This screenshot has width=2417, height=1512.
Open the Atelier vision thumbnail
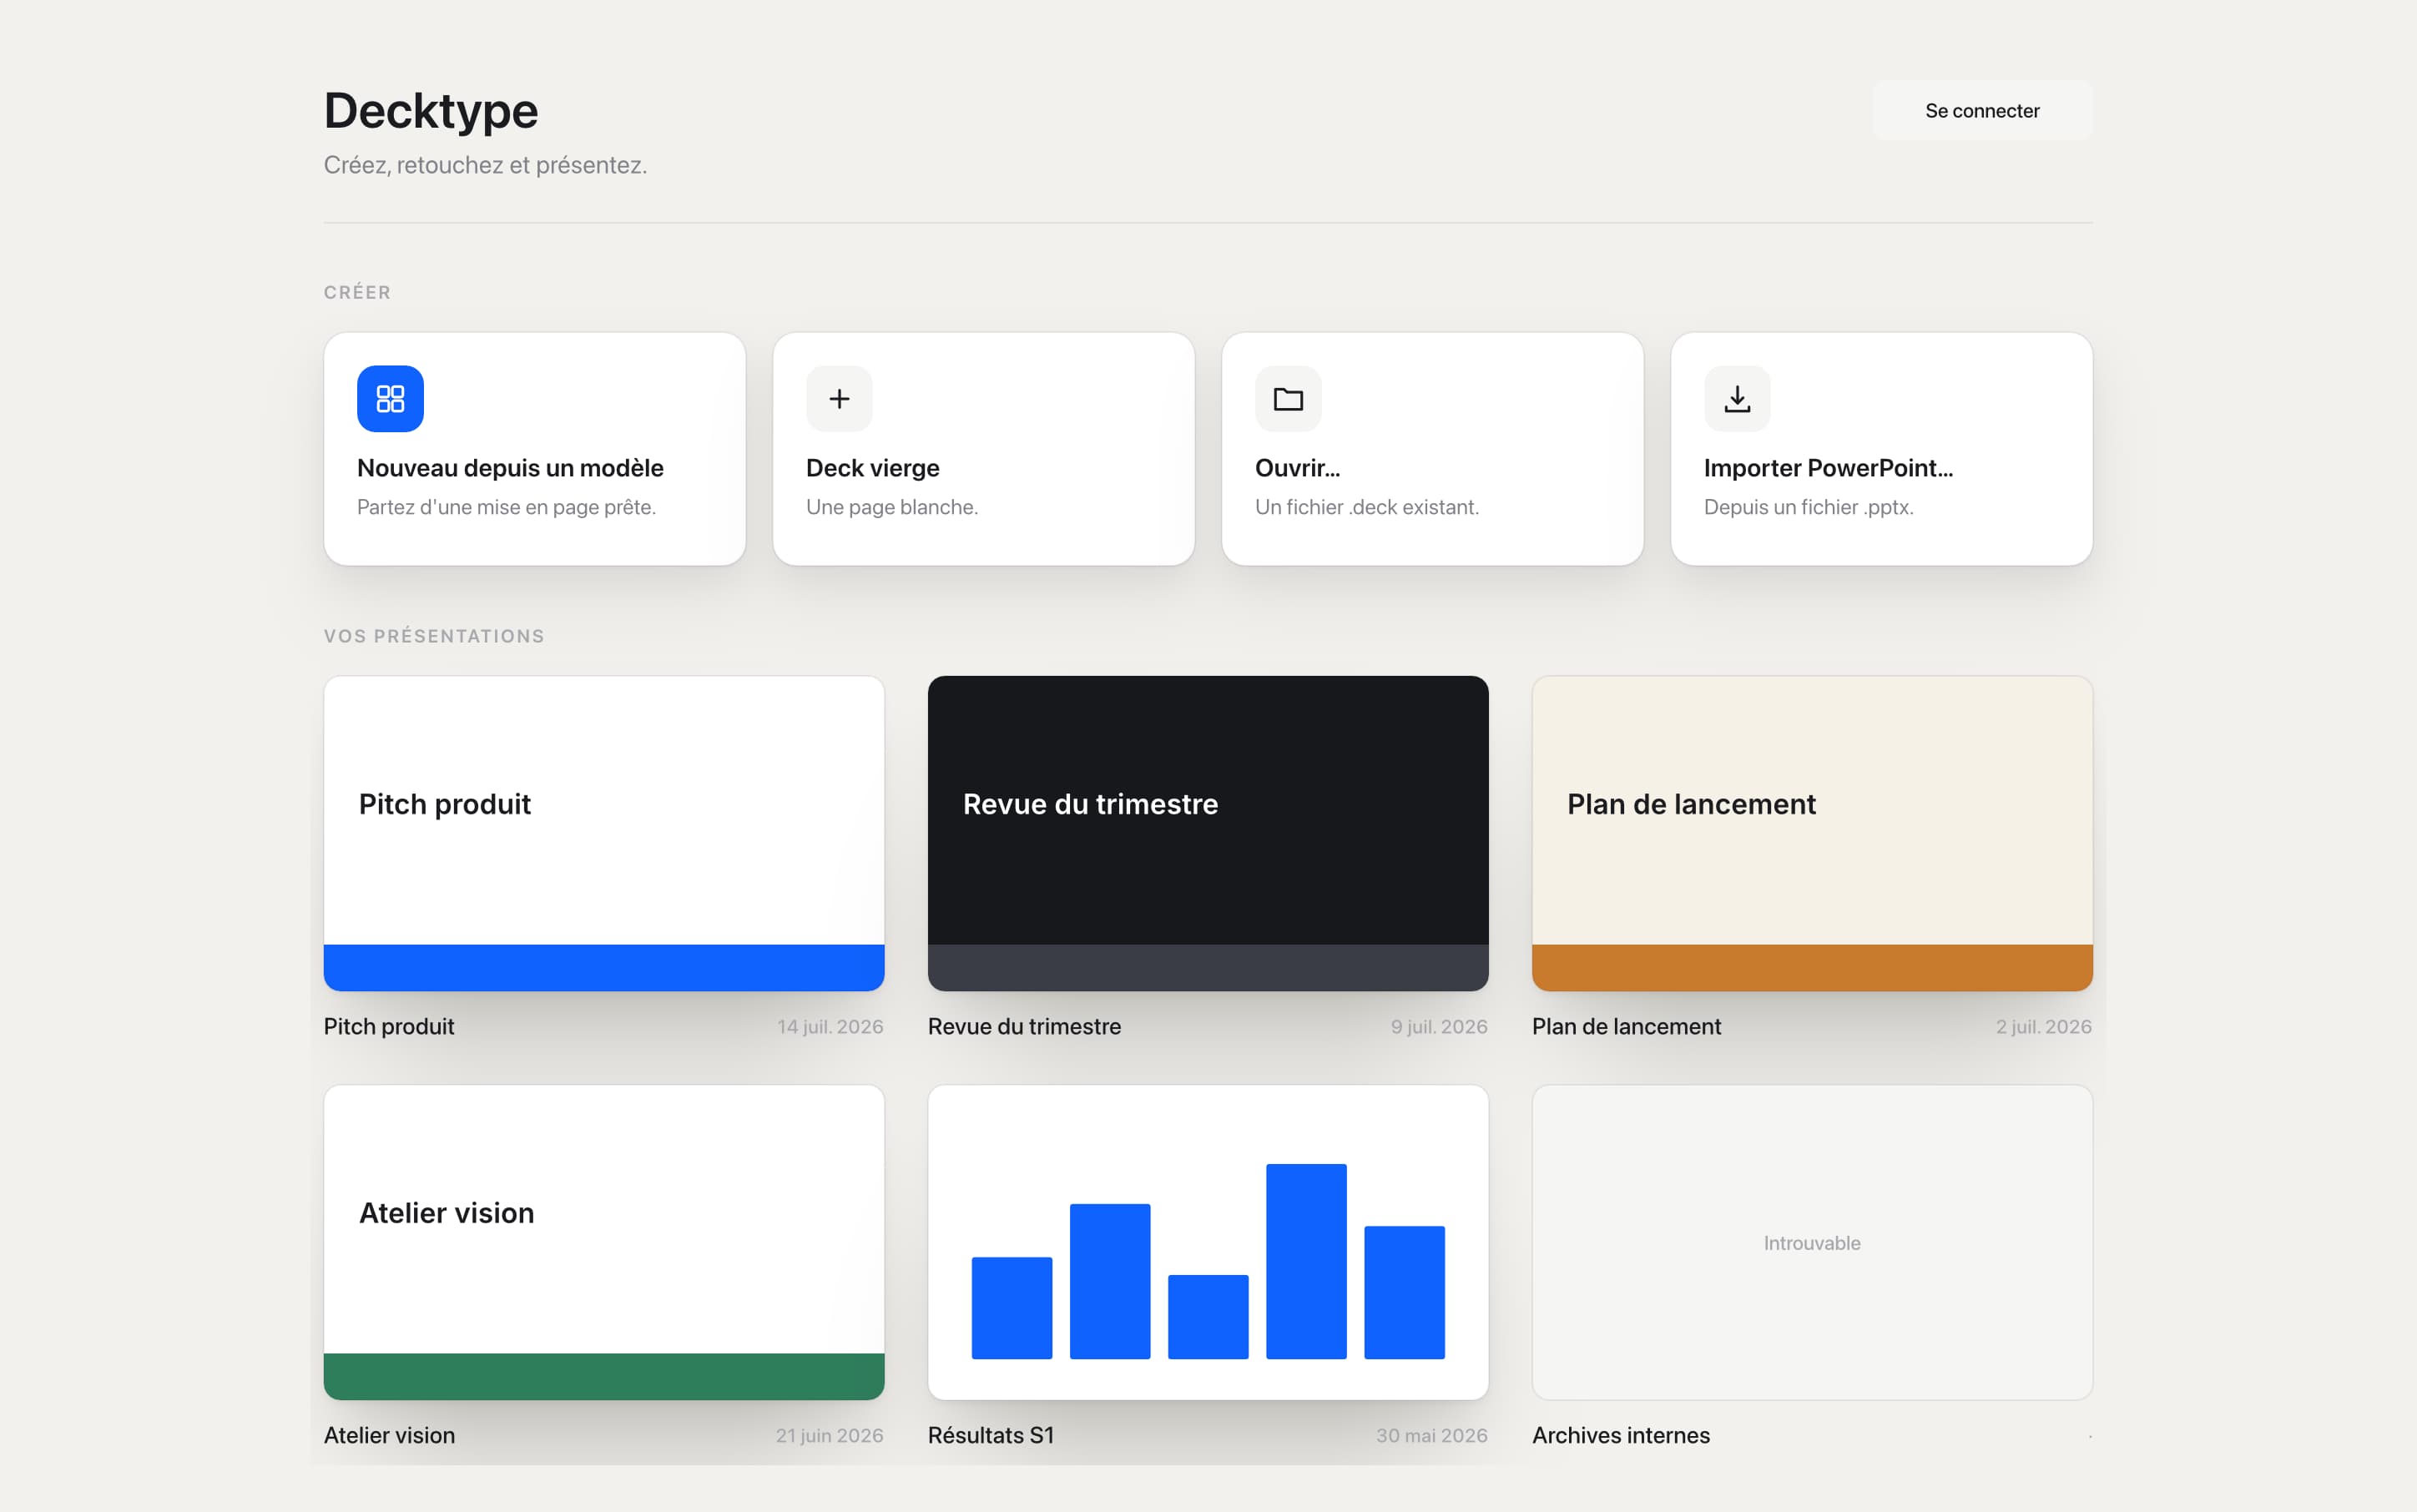(604, 1242)
